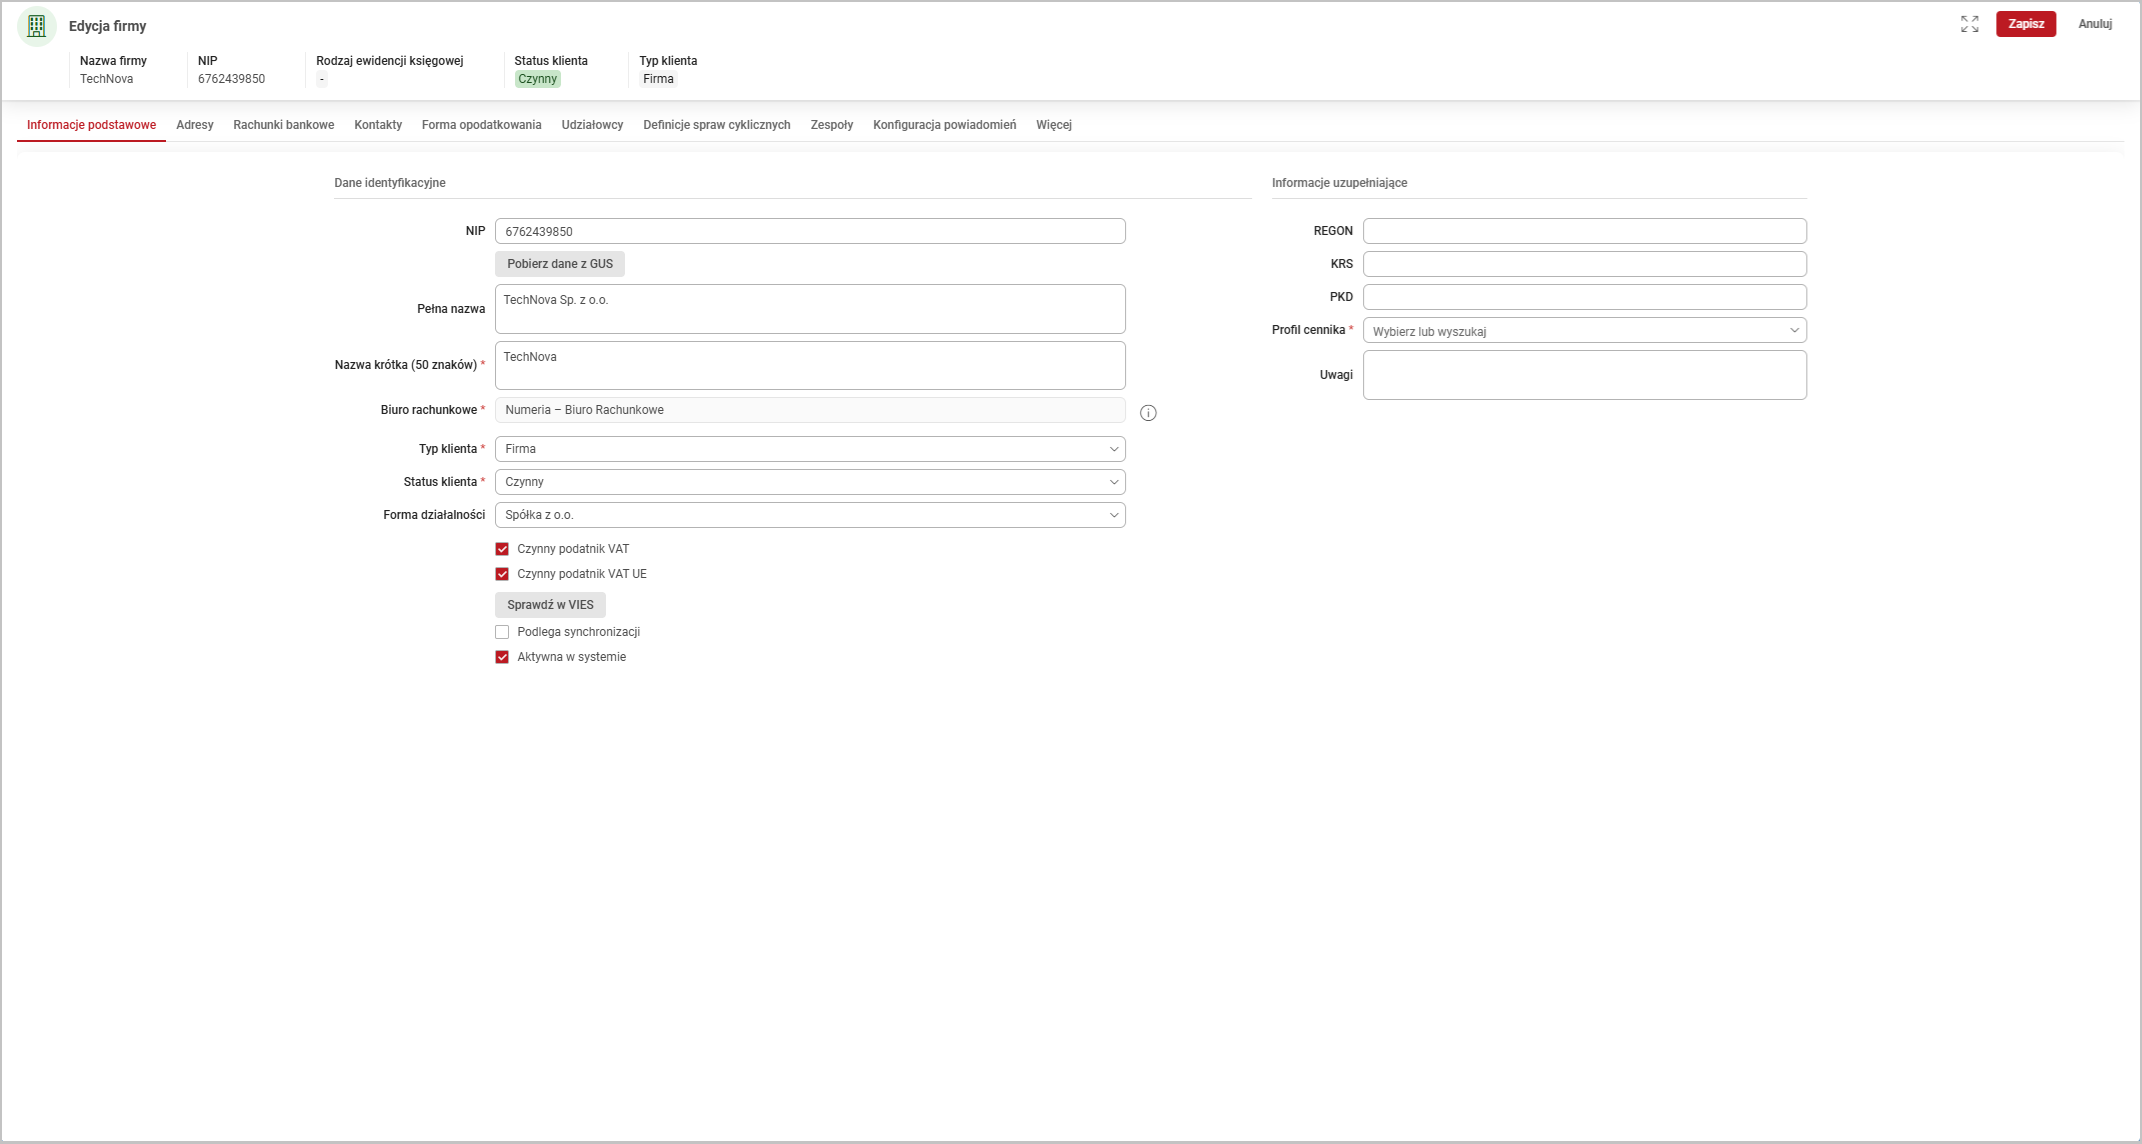Click into the REGON input field
The width and height of the screenshot is (2142, 1144).
pos(1583,231)
